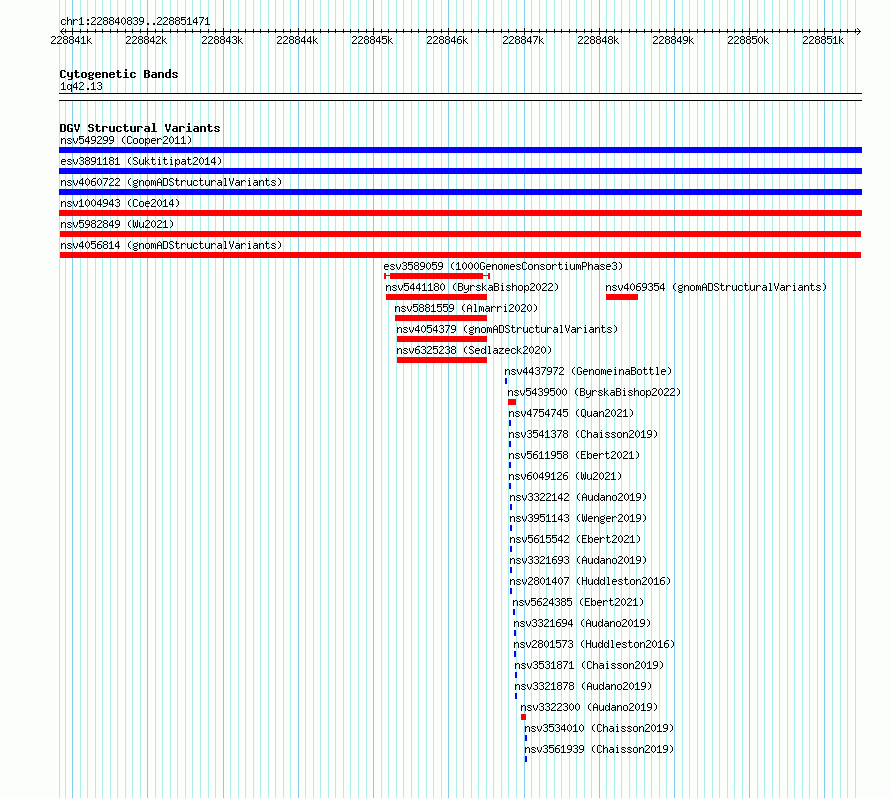The width and height of the screenshot is (890, 798).
Task: Click esv3589059 (1000GenomesConsortiumPhase3) label
Action: (503, 266)
